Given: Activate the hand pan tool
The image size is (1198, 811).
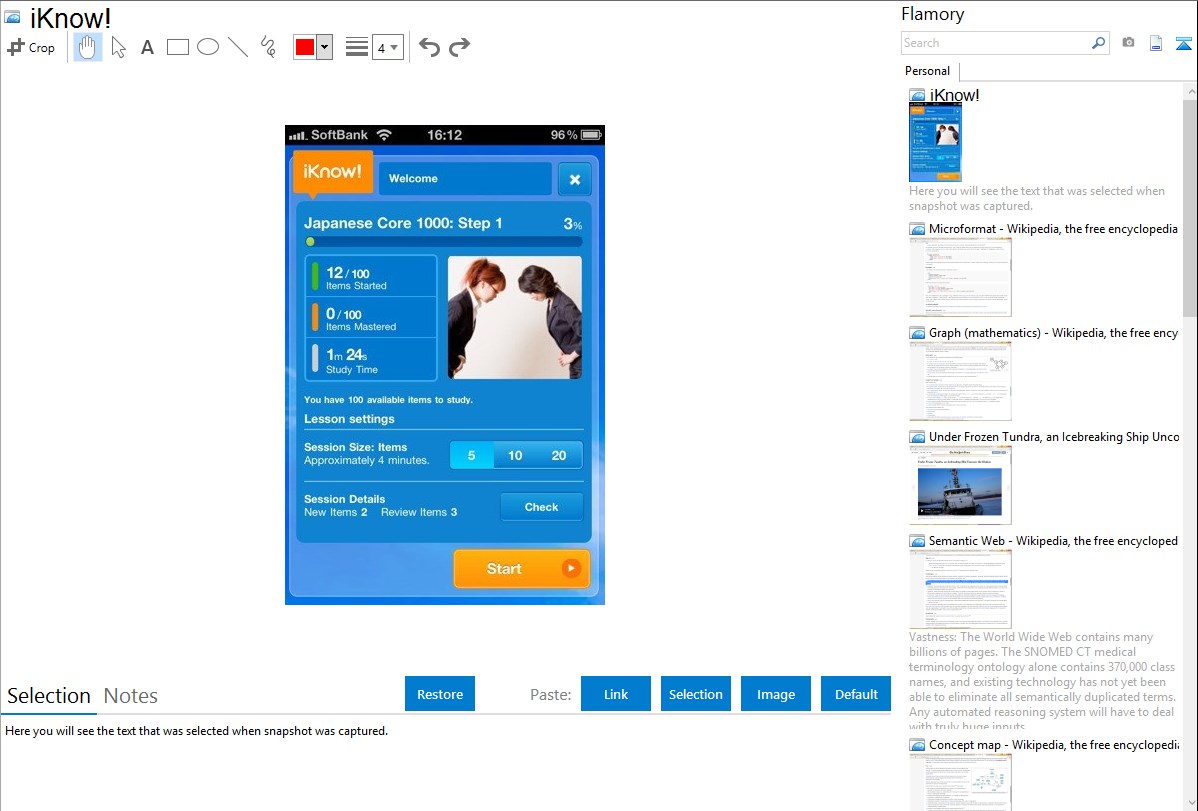Looking at the screenshot, I should pos(88,47).
